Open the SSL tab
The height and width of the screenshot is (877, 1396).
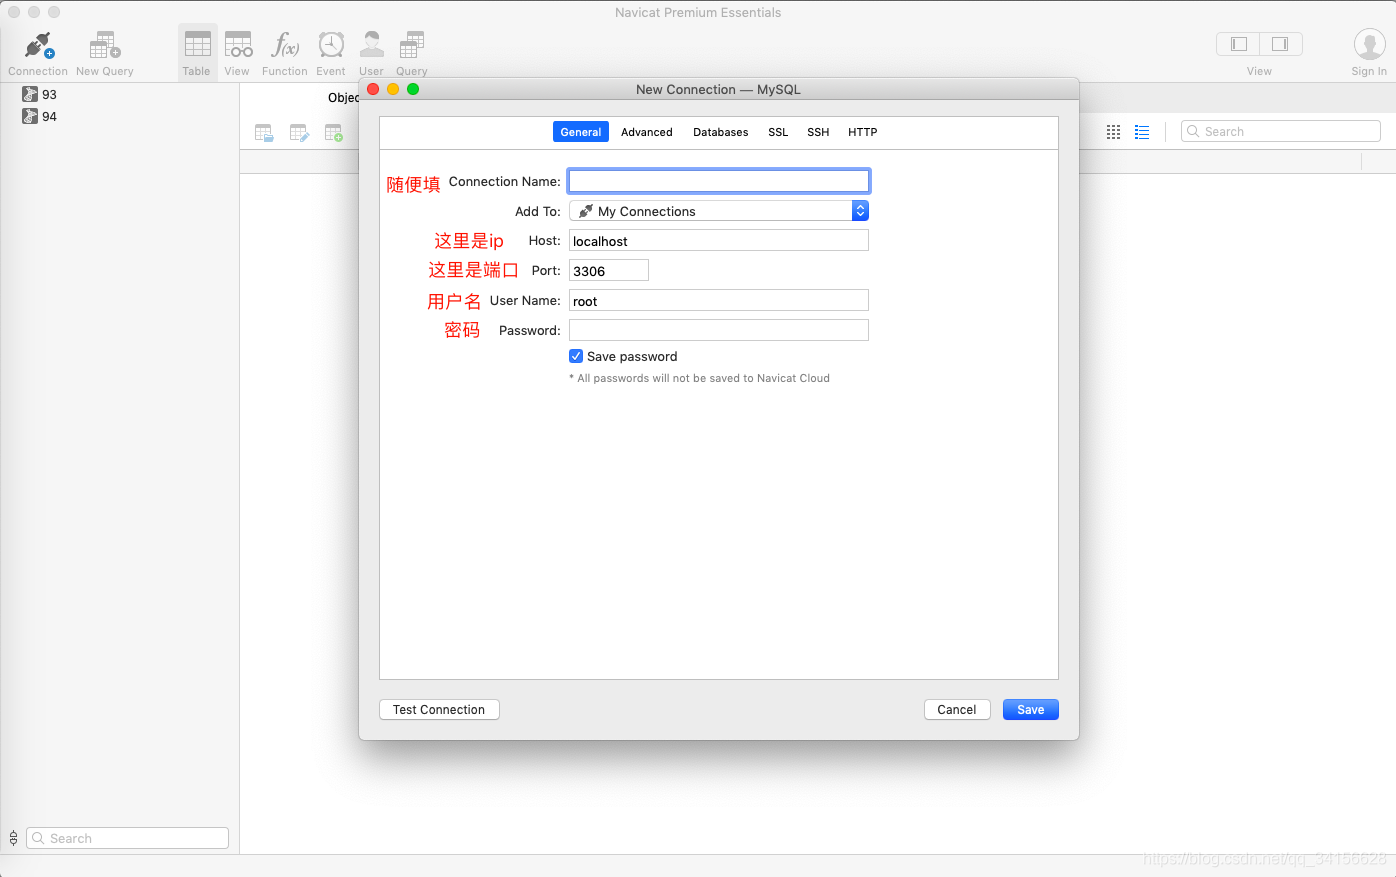(x=778, y=132)
